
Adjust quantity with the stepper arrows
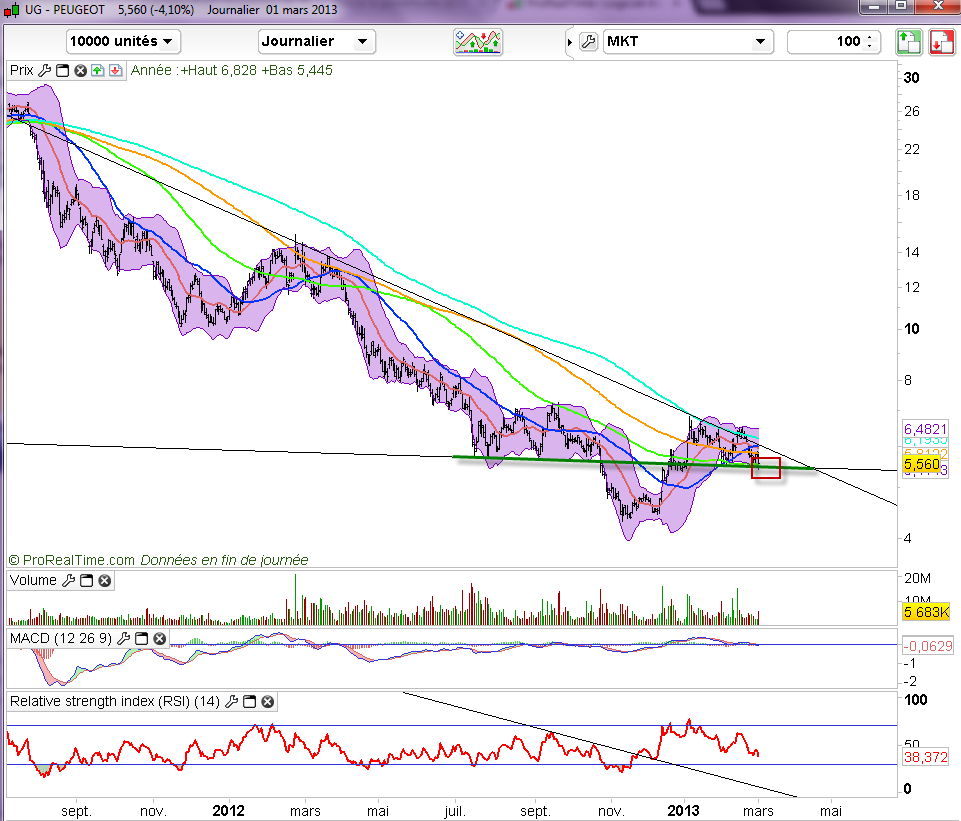870,42
